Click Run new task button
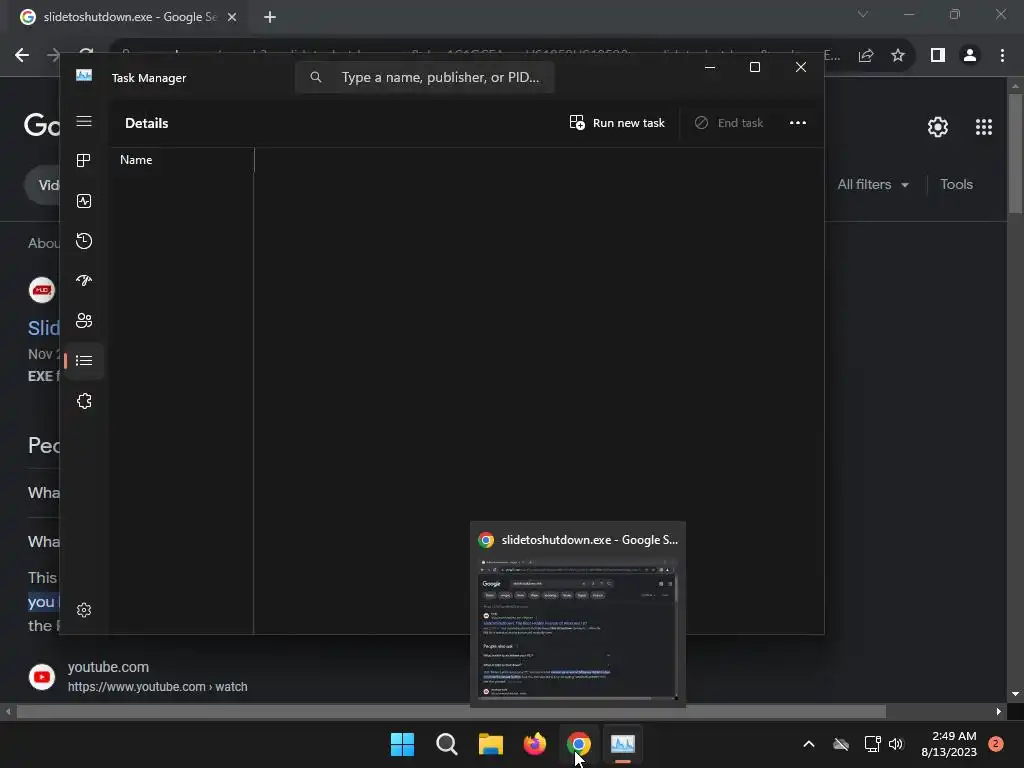The height and width of the screenshot is (768, 1024). [x=617, y=123]
